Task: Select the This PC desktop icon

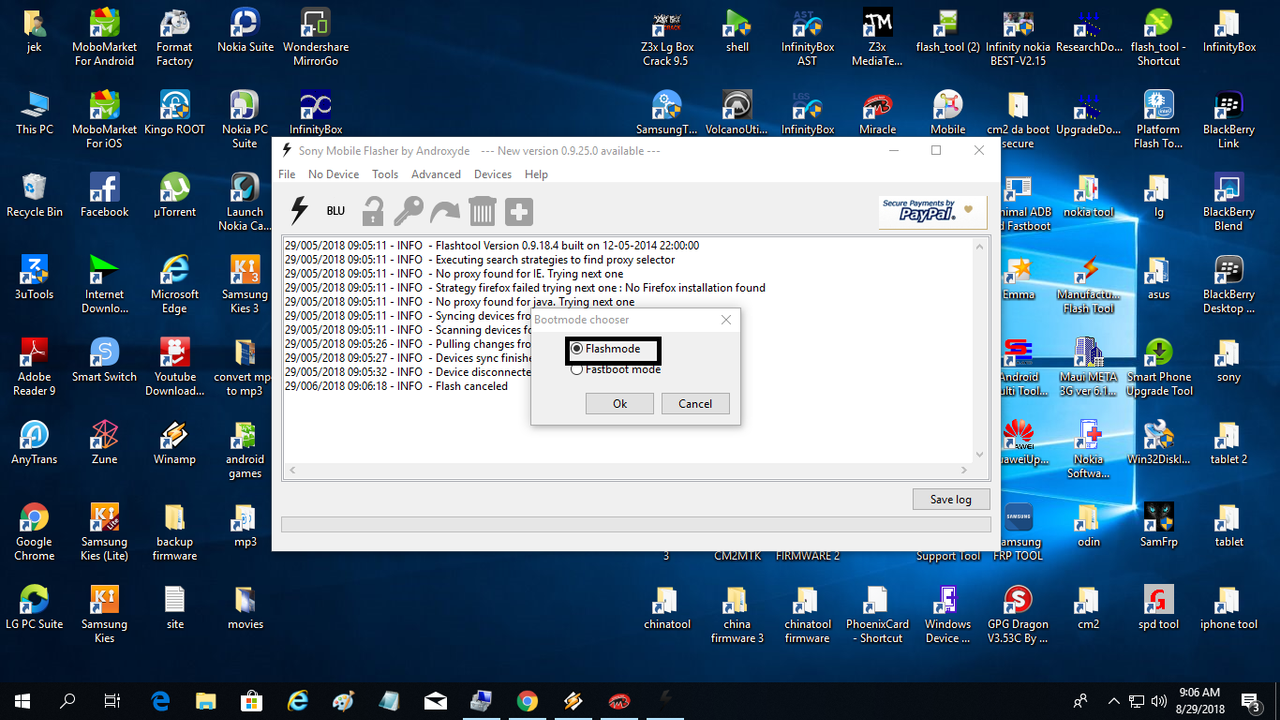Action: pyautogui.click(x=34, y=112)
